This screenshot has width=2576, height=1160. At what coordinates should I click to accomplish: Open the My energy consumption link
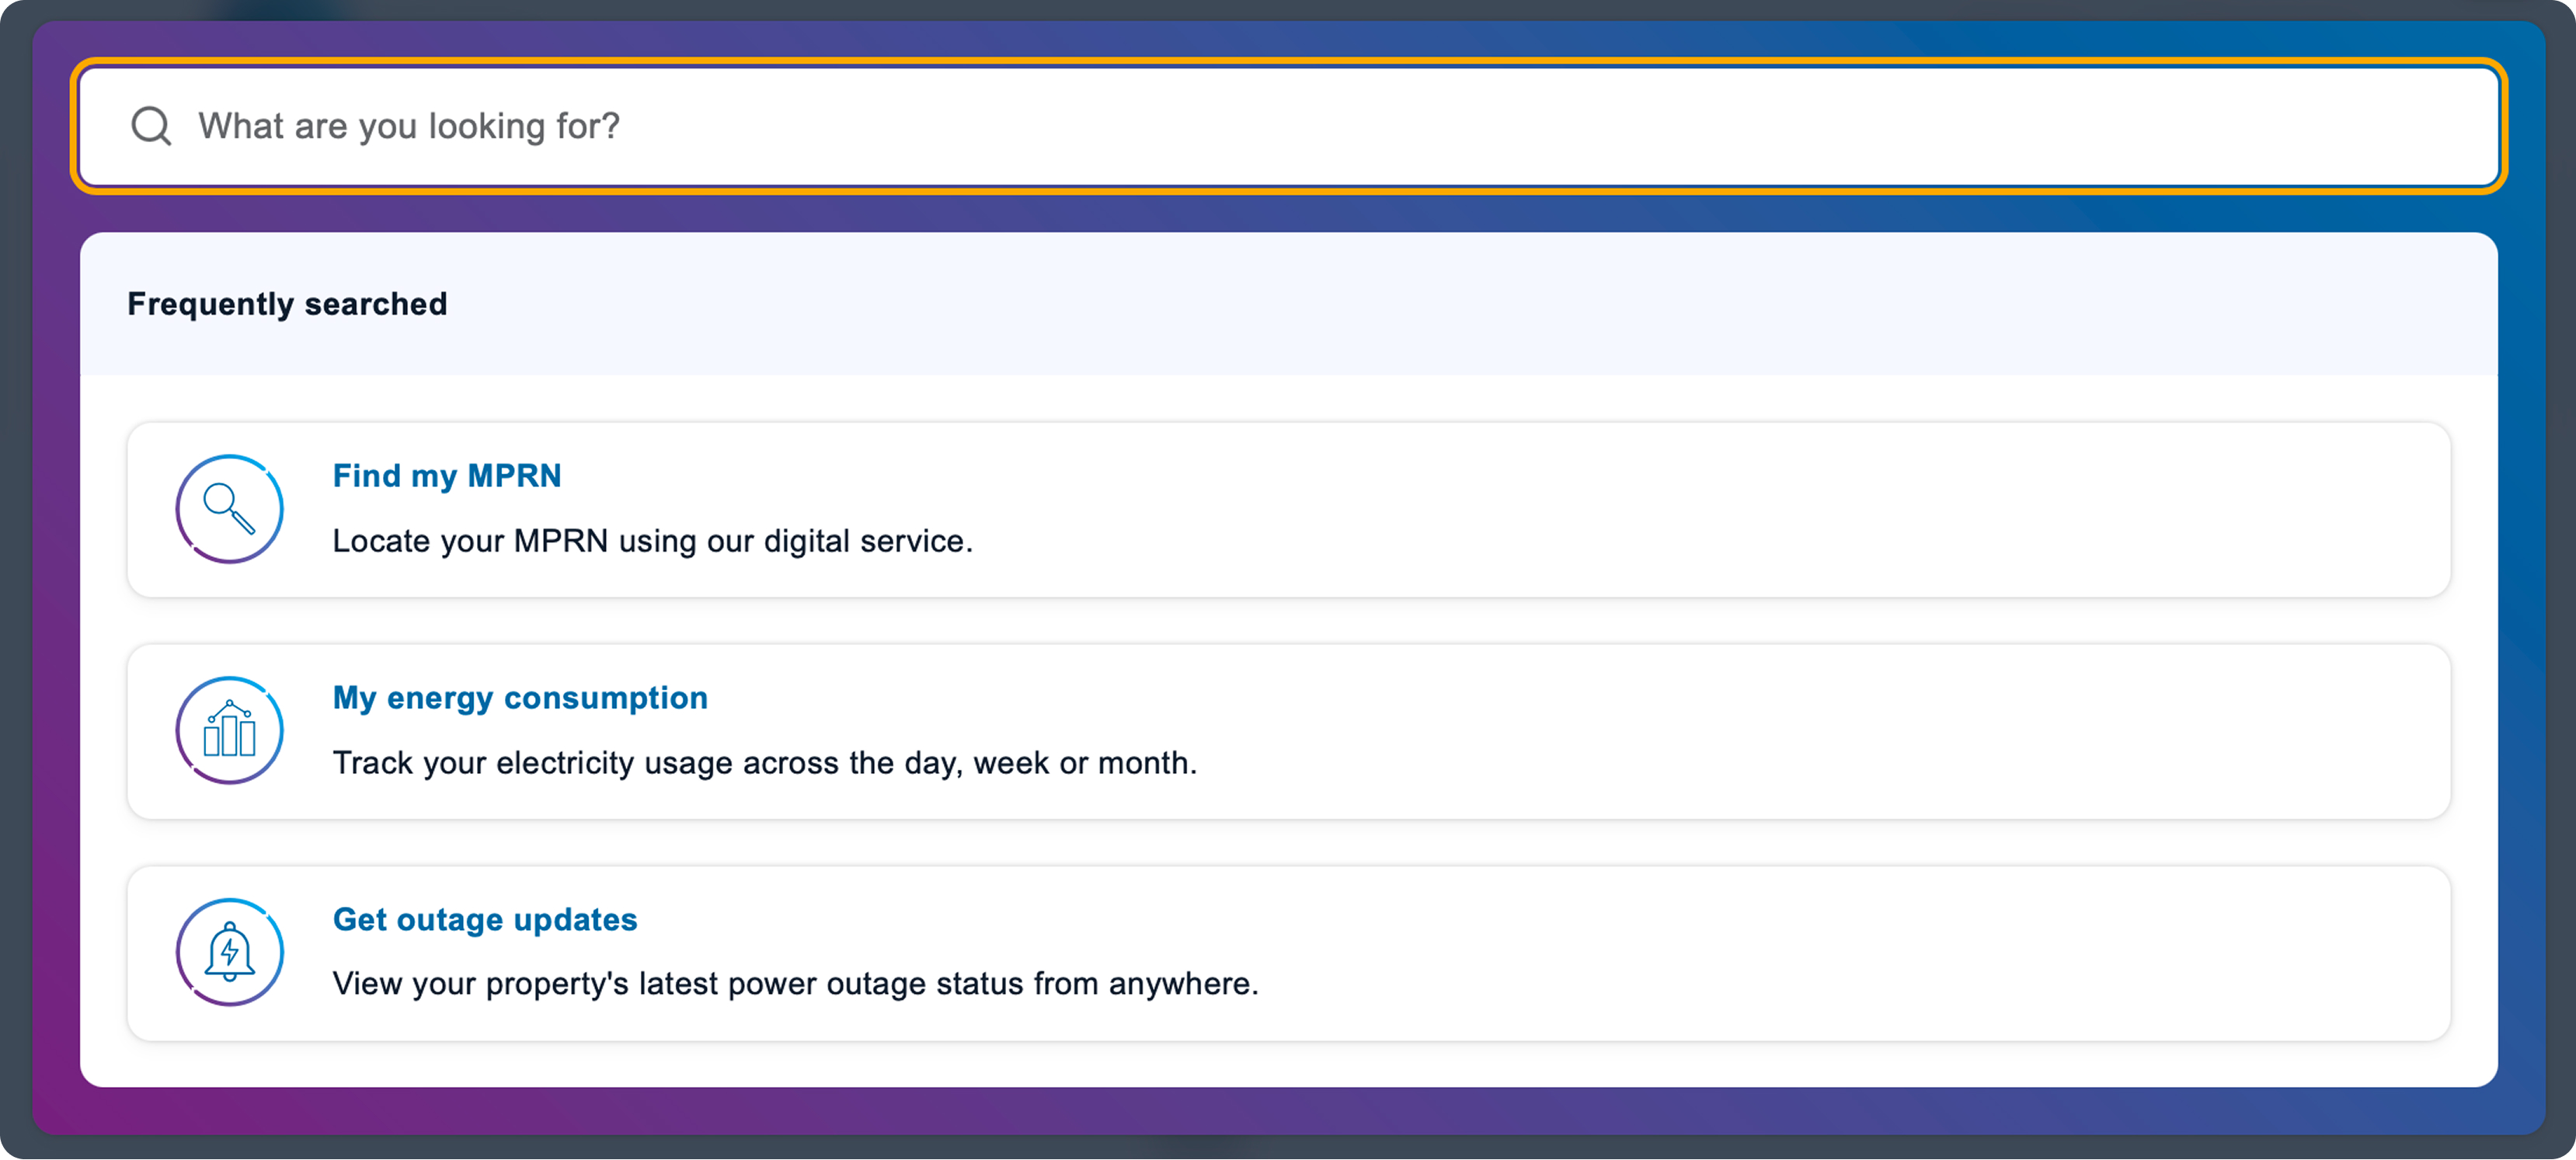(x=520, y=698)
